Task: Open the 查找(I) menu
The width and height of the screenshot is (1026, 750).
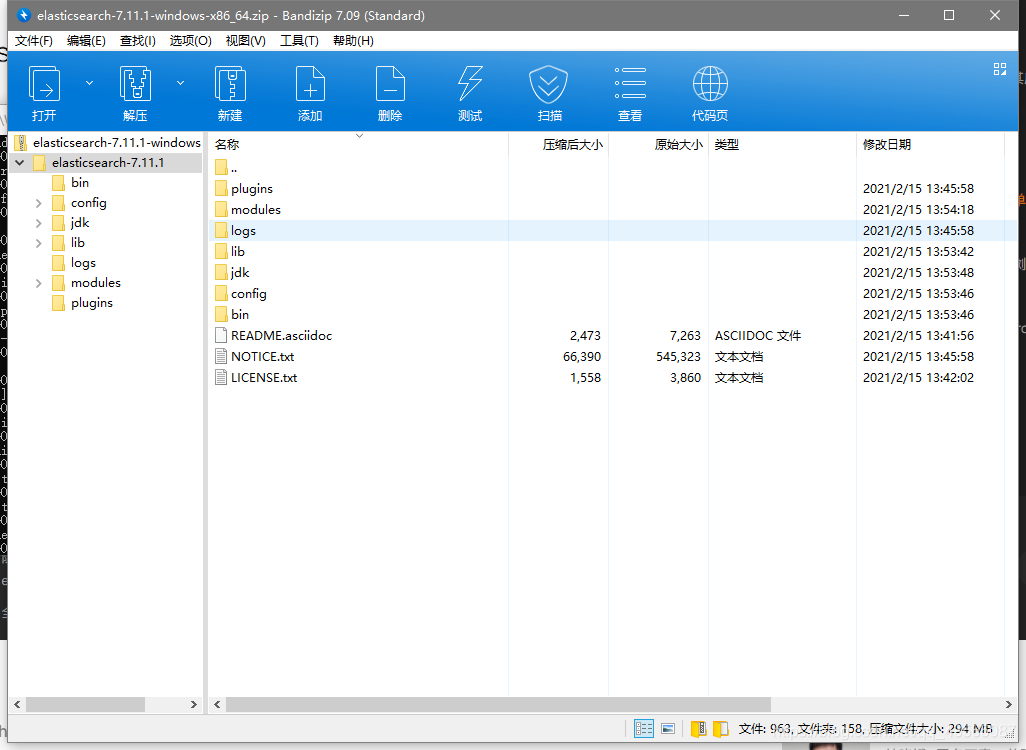Action: (138, 41)
